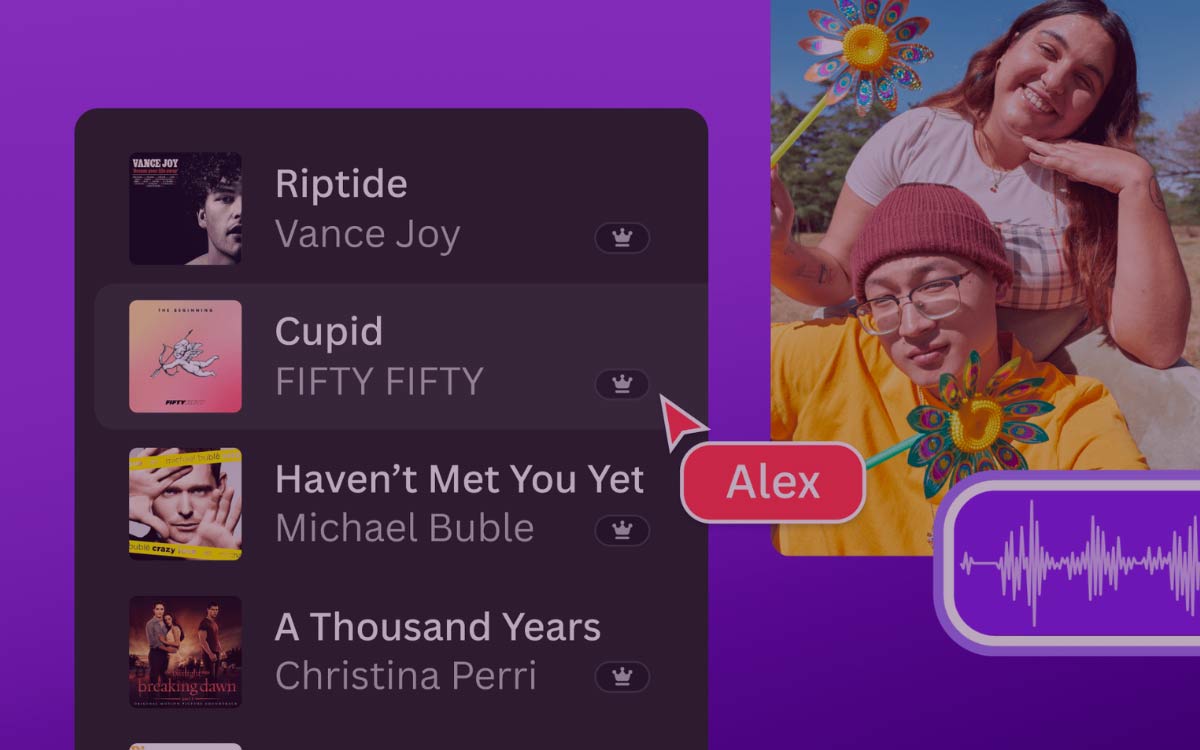Viewport: 1200px width, 750px height.
Task: Select the Haven't Met You Yet track
Action: 460,479
